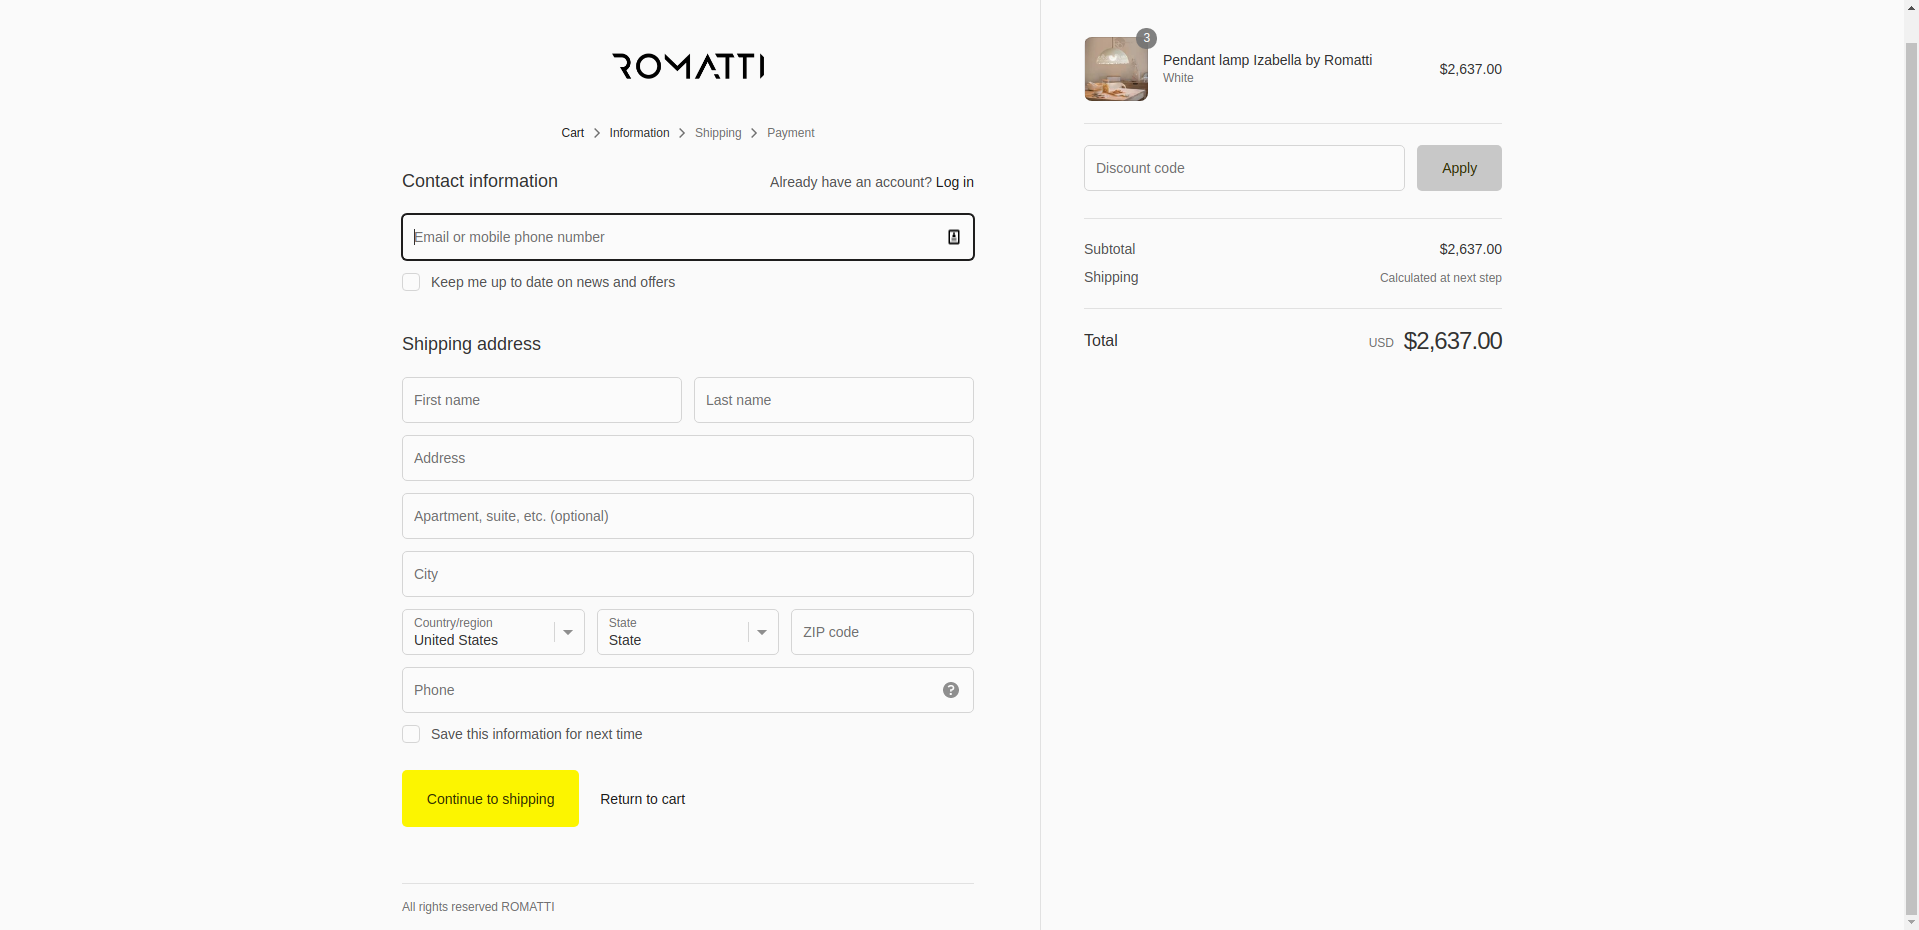
Task: Click the Shipping breadcrumb step
Action: pos(718,133)
